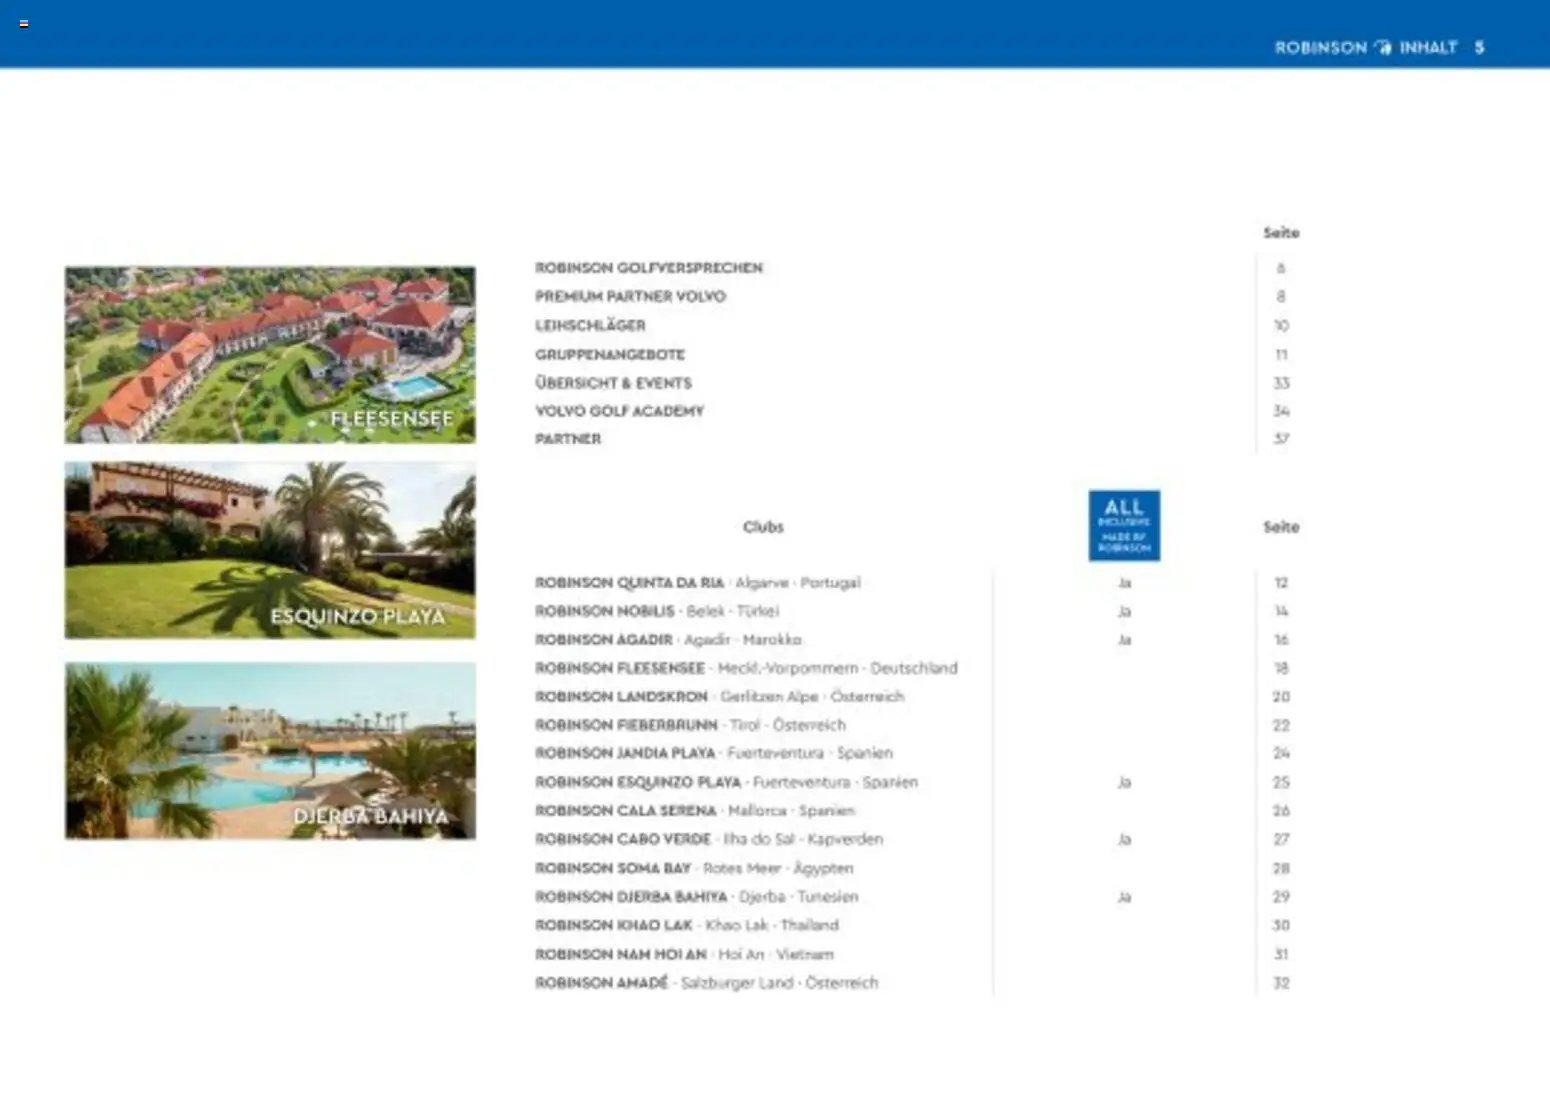Open the Leihschläger entry
Screen dimensions: 1550x1096
point(590,325)
